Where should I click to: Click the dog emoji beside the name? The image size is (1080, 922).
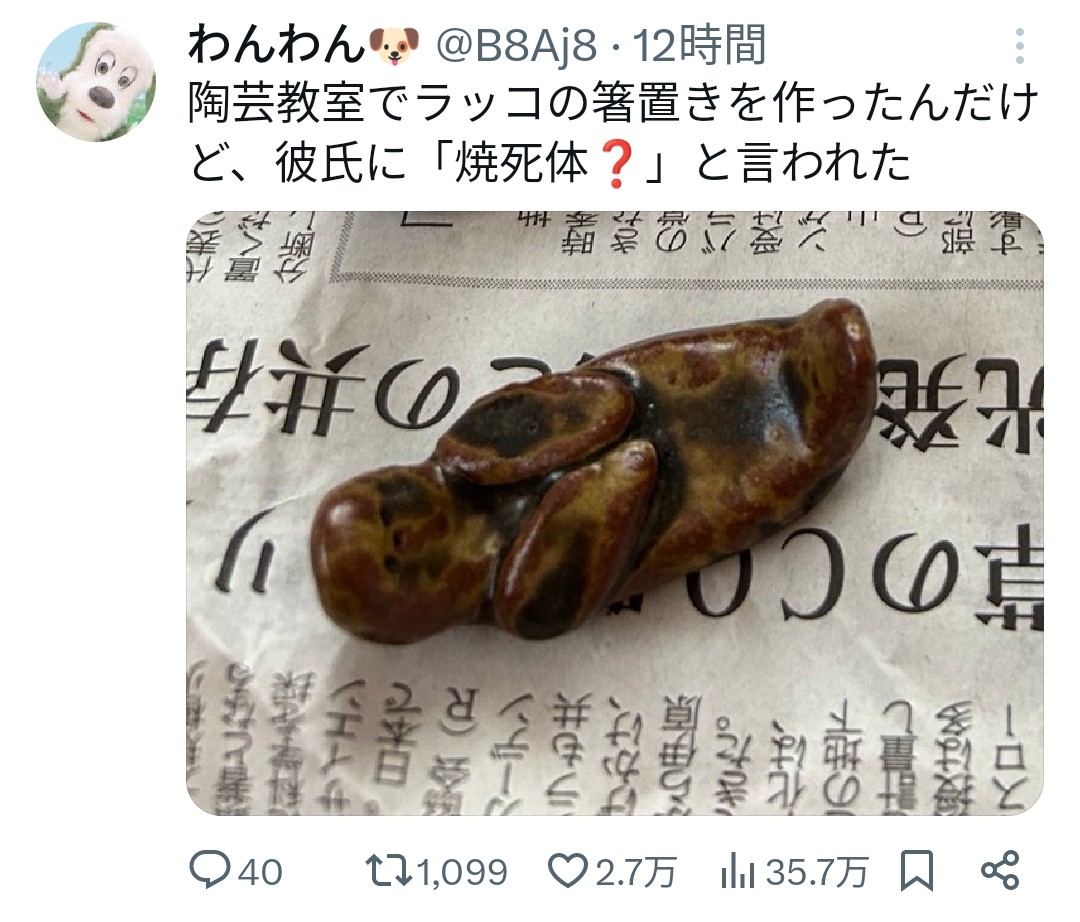tap(393, 46)
